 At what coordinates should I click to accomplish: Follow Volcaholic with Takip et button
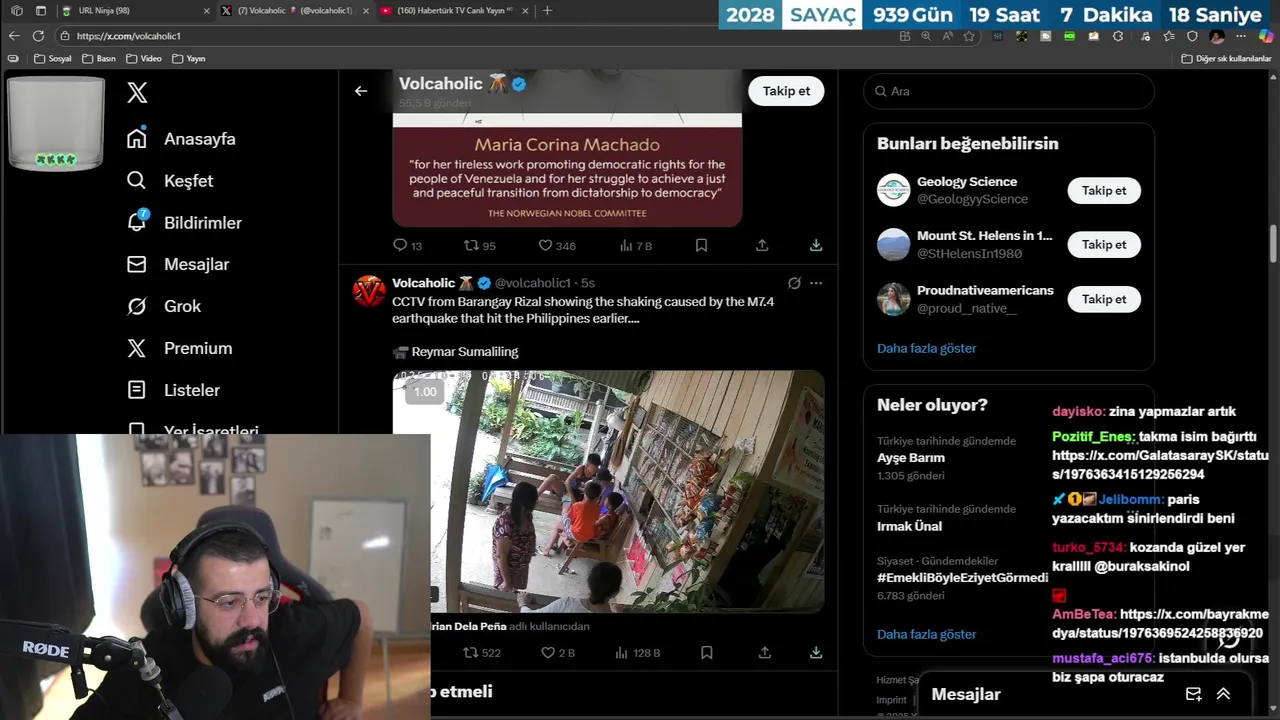point(786,91)
